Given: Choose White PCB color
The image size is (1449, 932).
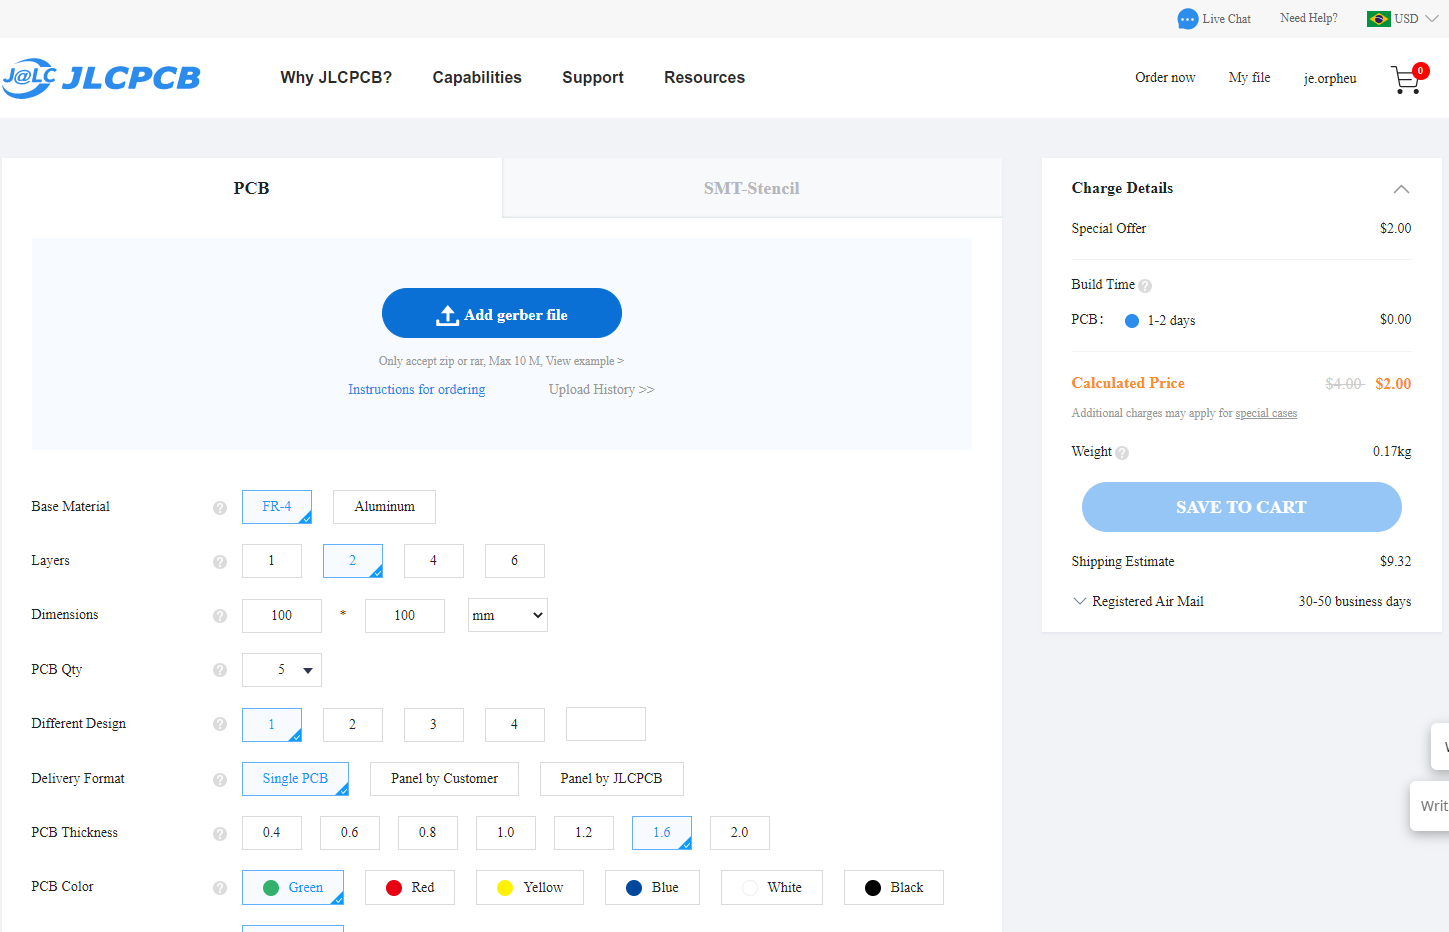Looking at the screenshot, I should (772, 887).
